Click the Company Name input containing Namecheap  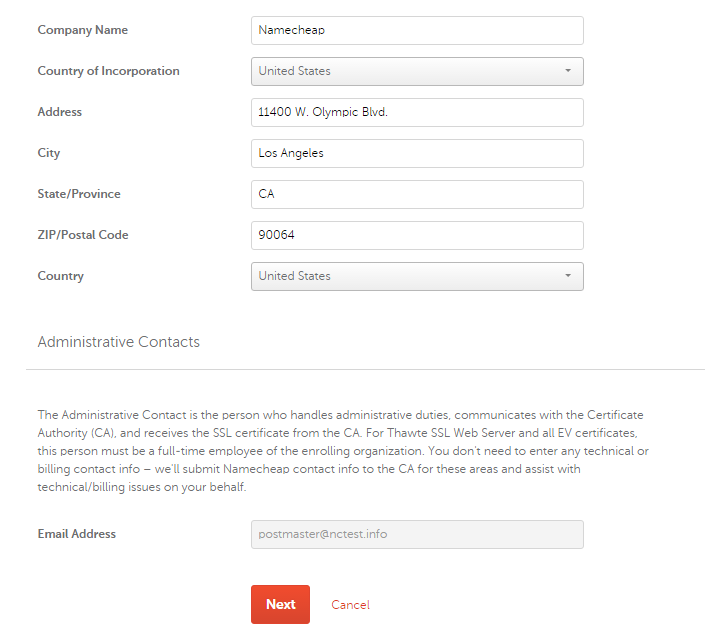point(417,31)
